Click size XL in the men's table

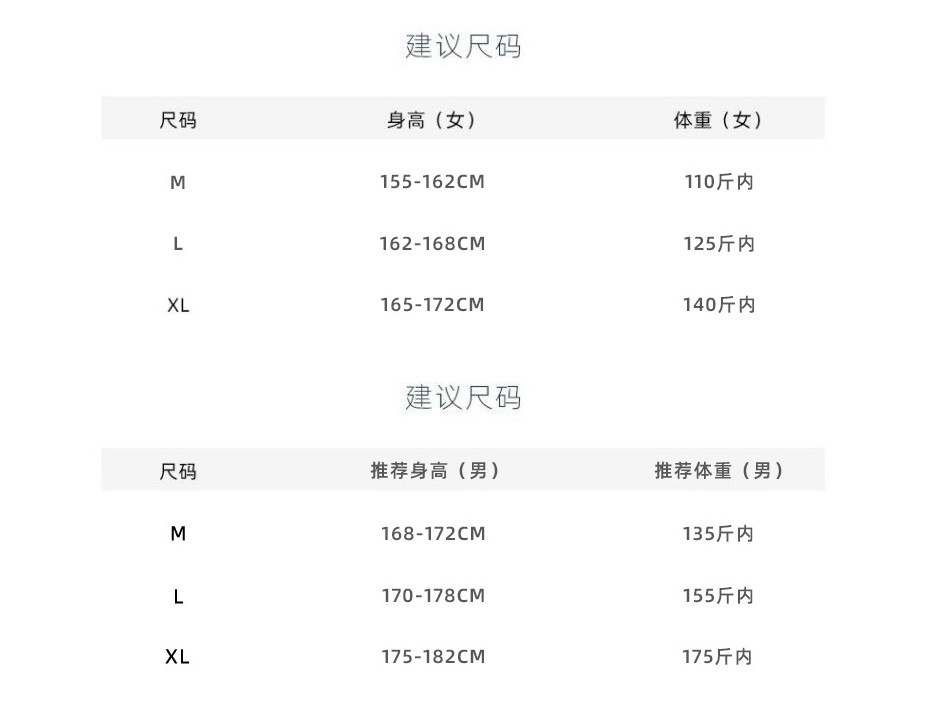pyautogui.click(x=178, y=657)
